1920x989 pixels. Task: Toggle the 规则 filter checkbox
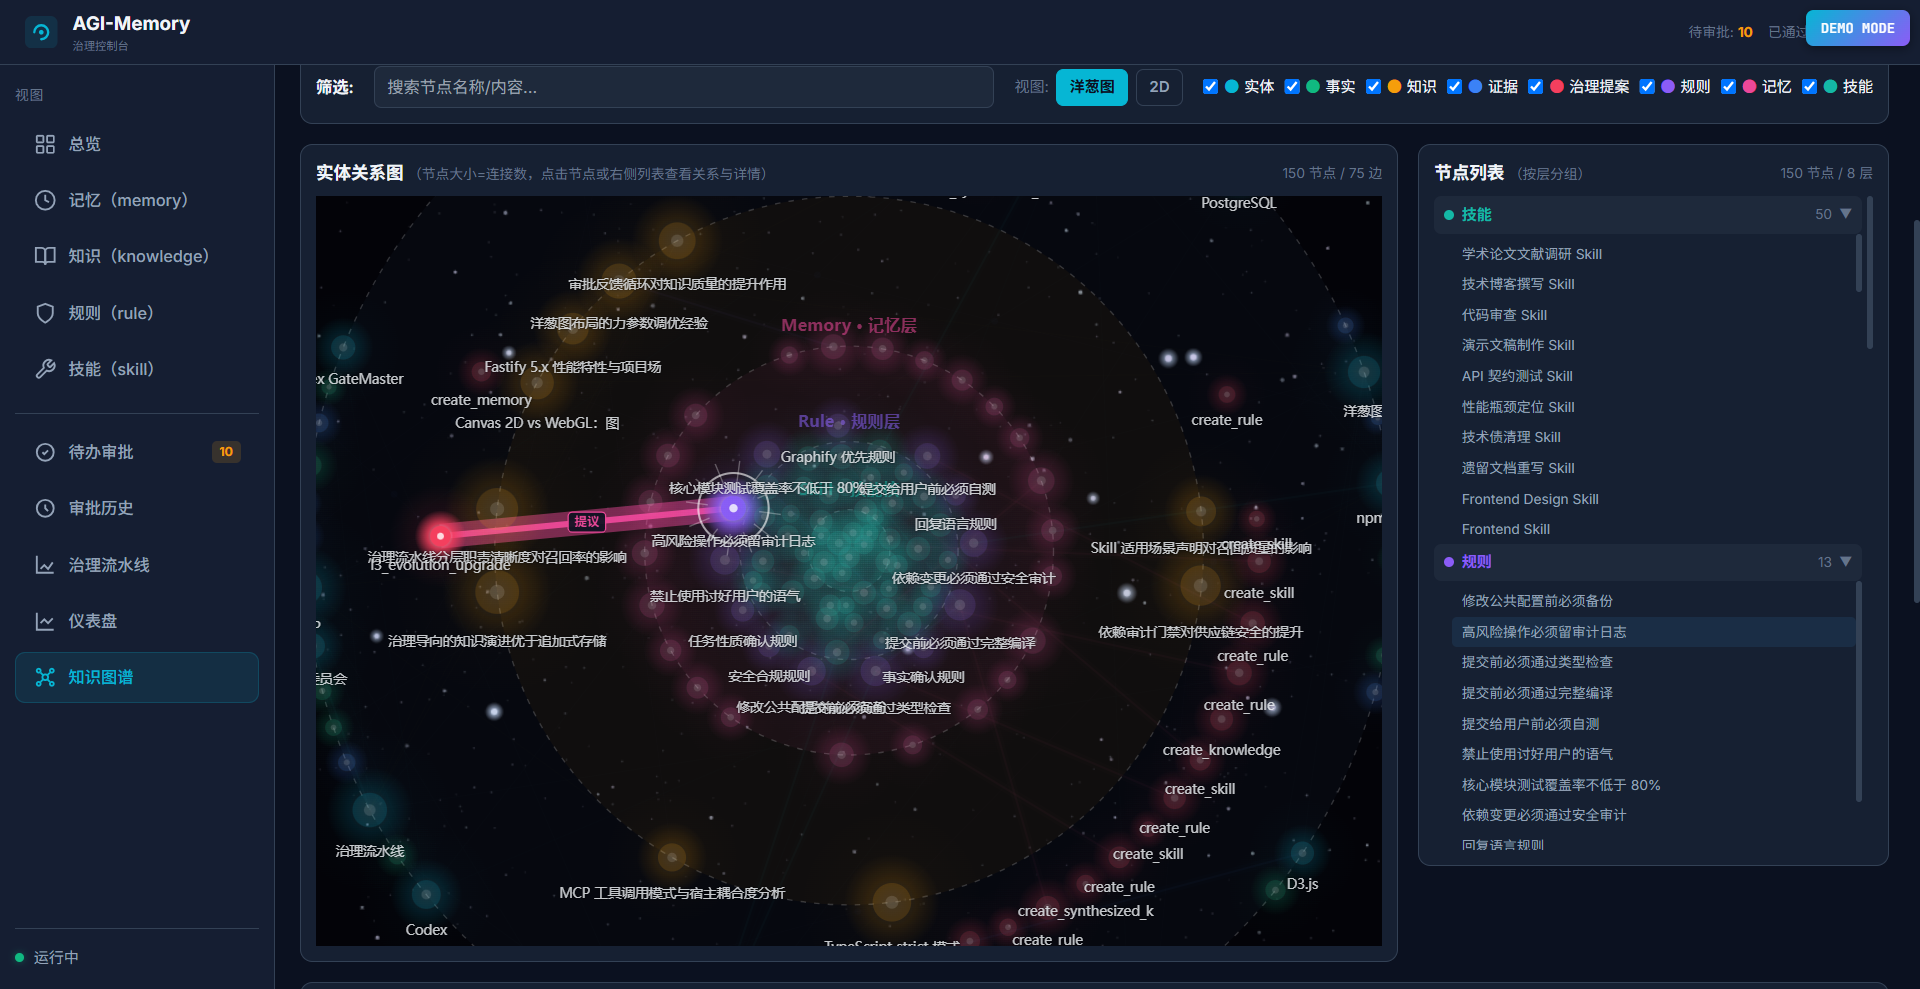1647,86
